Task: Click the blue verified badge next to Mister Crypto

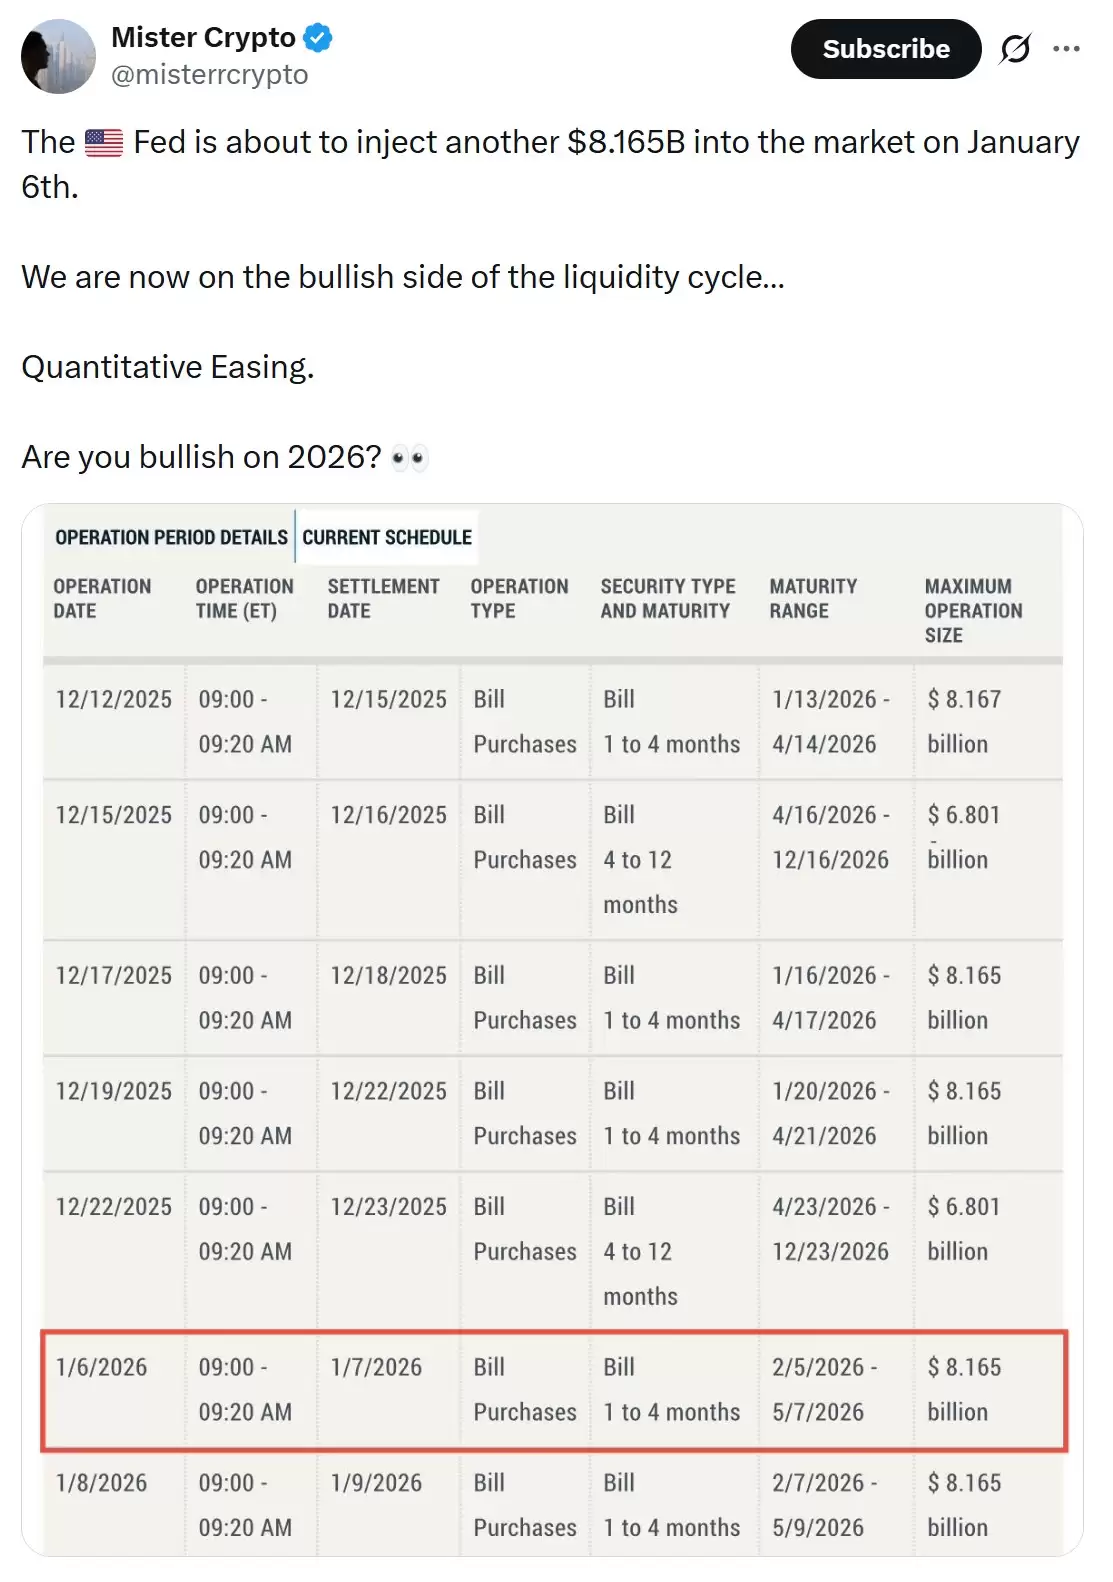Action: click(318, 37)
